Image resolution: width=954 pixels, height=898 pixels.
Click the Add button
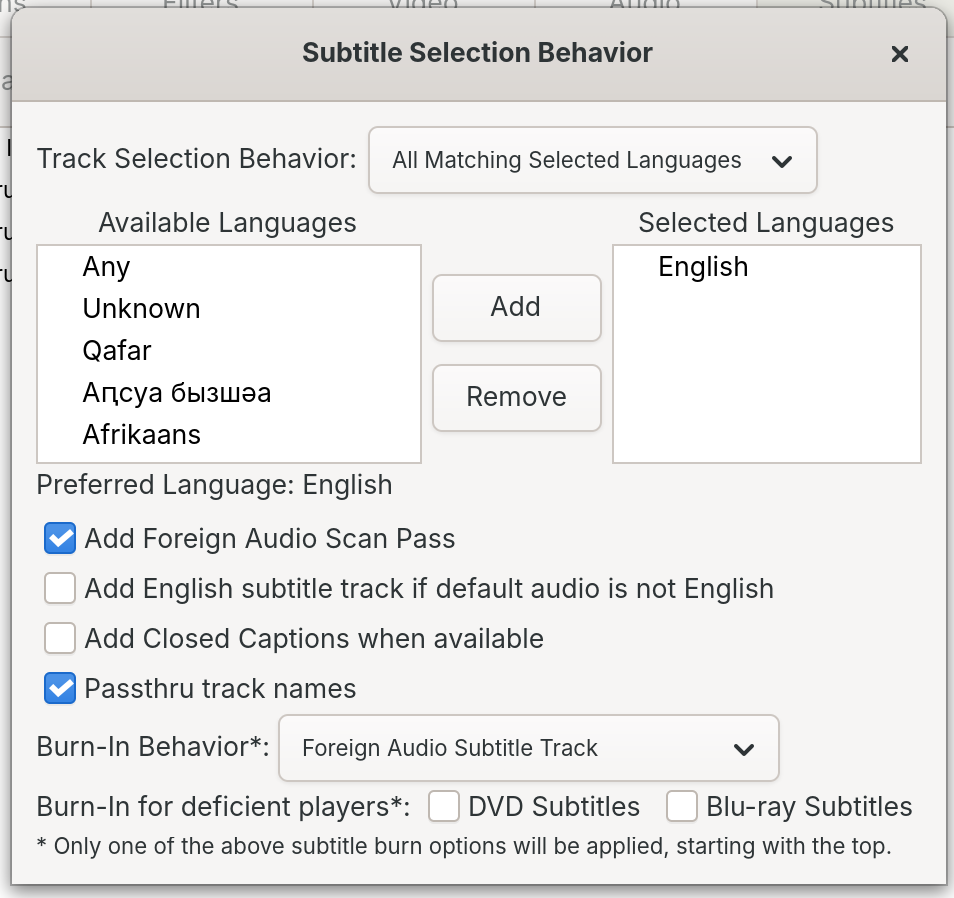tap(516, 307)
